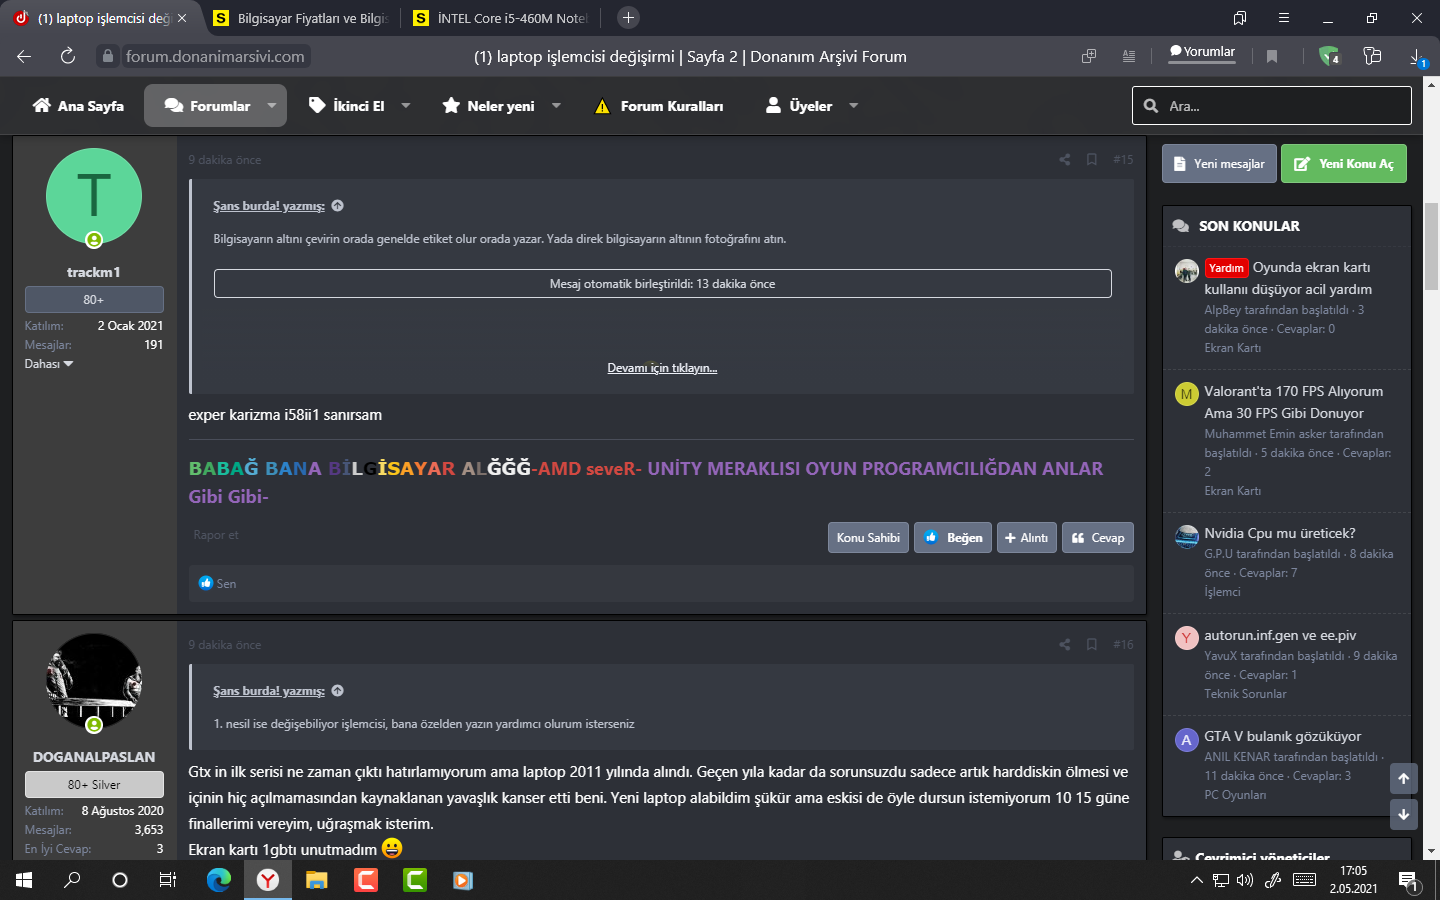Open browser downloads
This screenshot has width=1440, height=900.
[x=1417, y=57]
